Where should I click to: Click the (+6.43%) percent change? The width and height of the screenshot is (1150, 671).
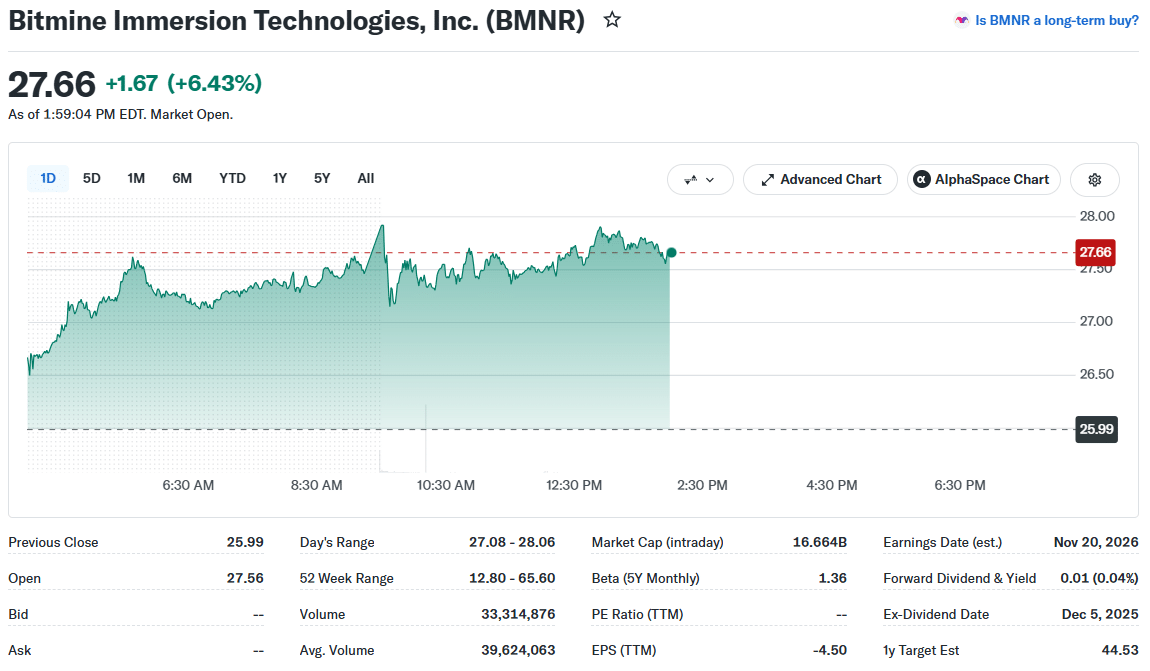[x=214, y=83]
